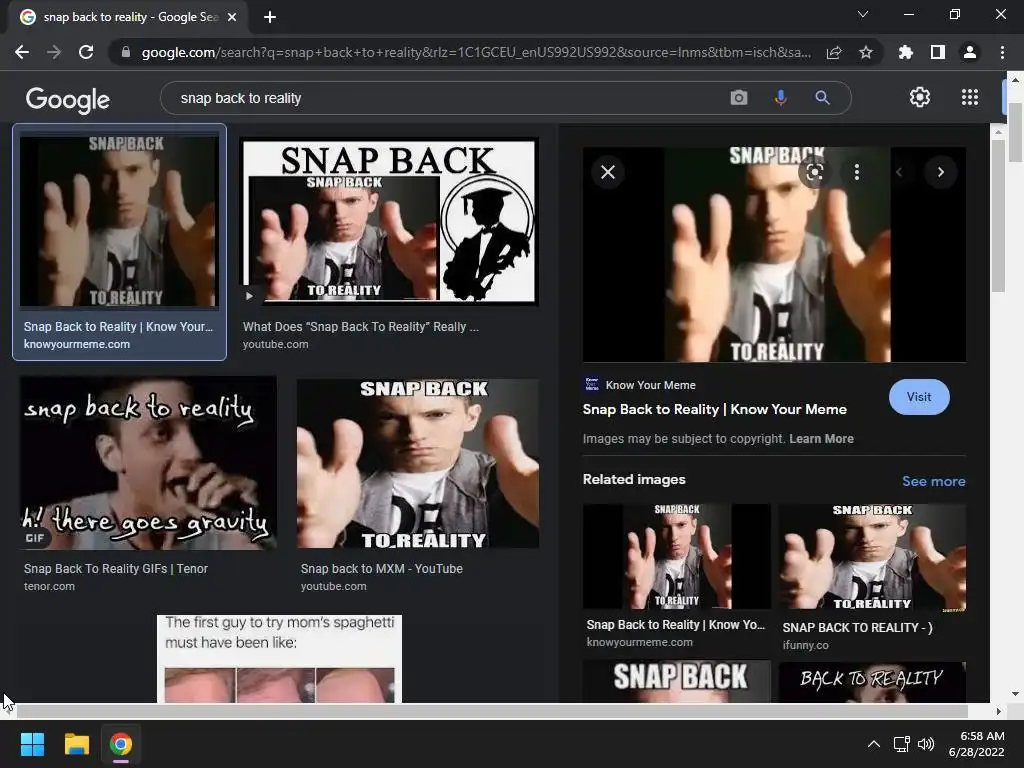Image resolution: width=1024 pixels, height=768 pixels.
Task: Click the preview panel scrollbar thumb
Action: coord(998,216)
